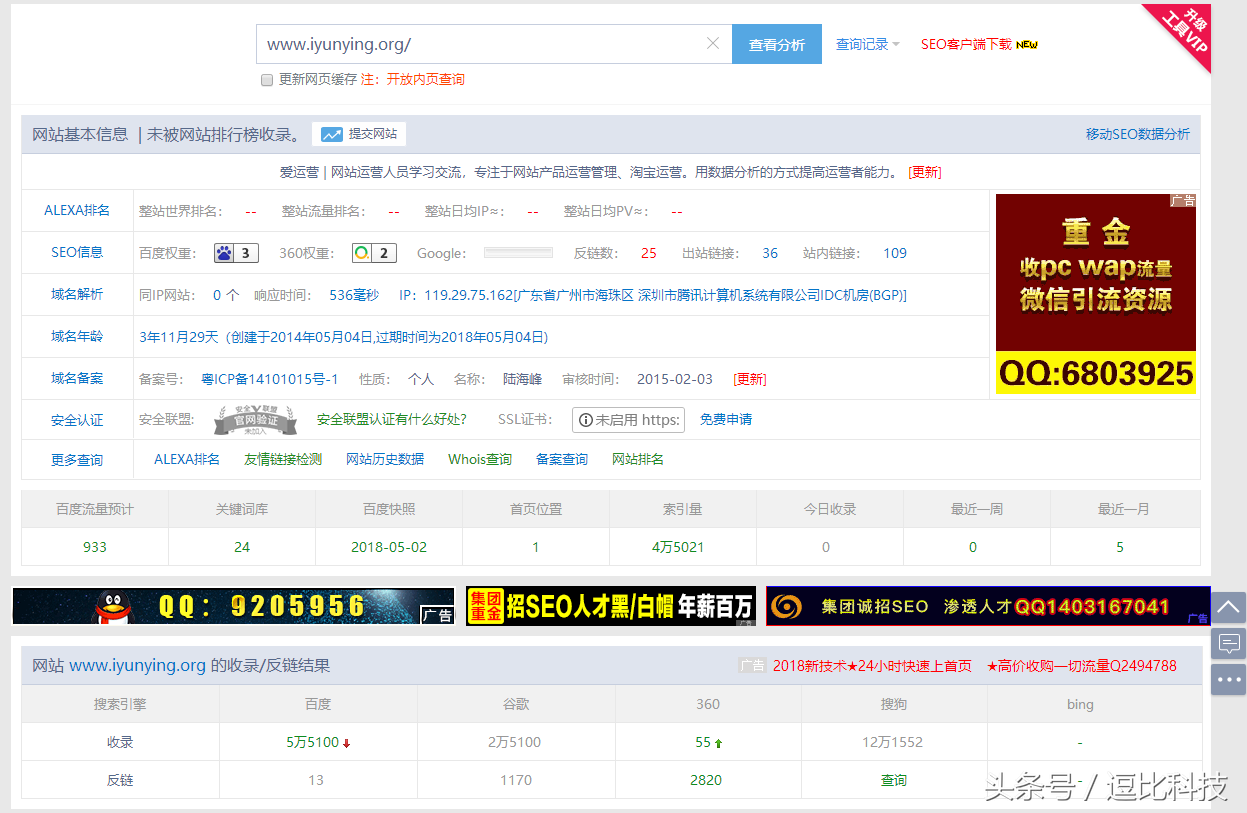Select the 域名年龄 row label

click(77, 336)
